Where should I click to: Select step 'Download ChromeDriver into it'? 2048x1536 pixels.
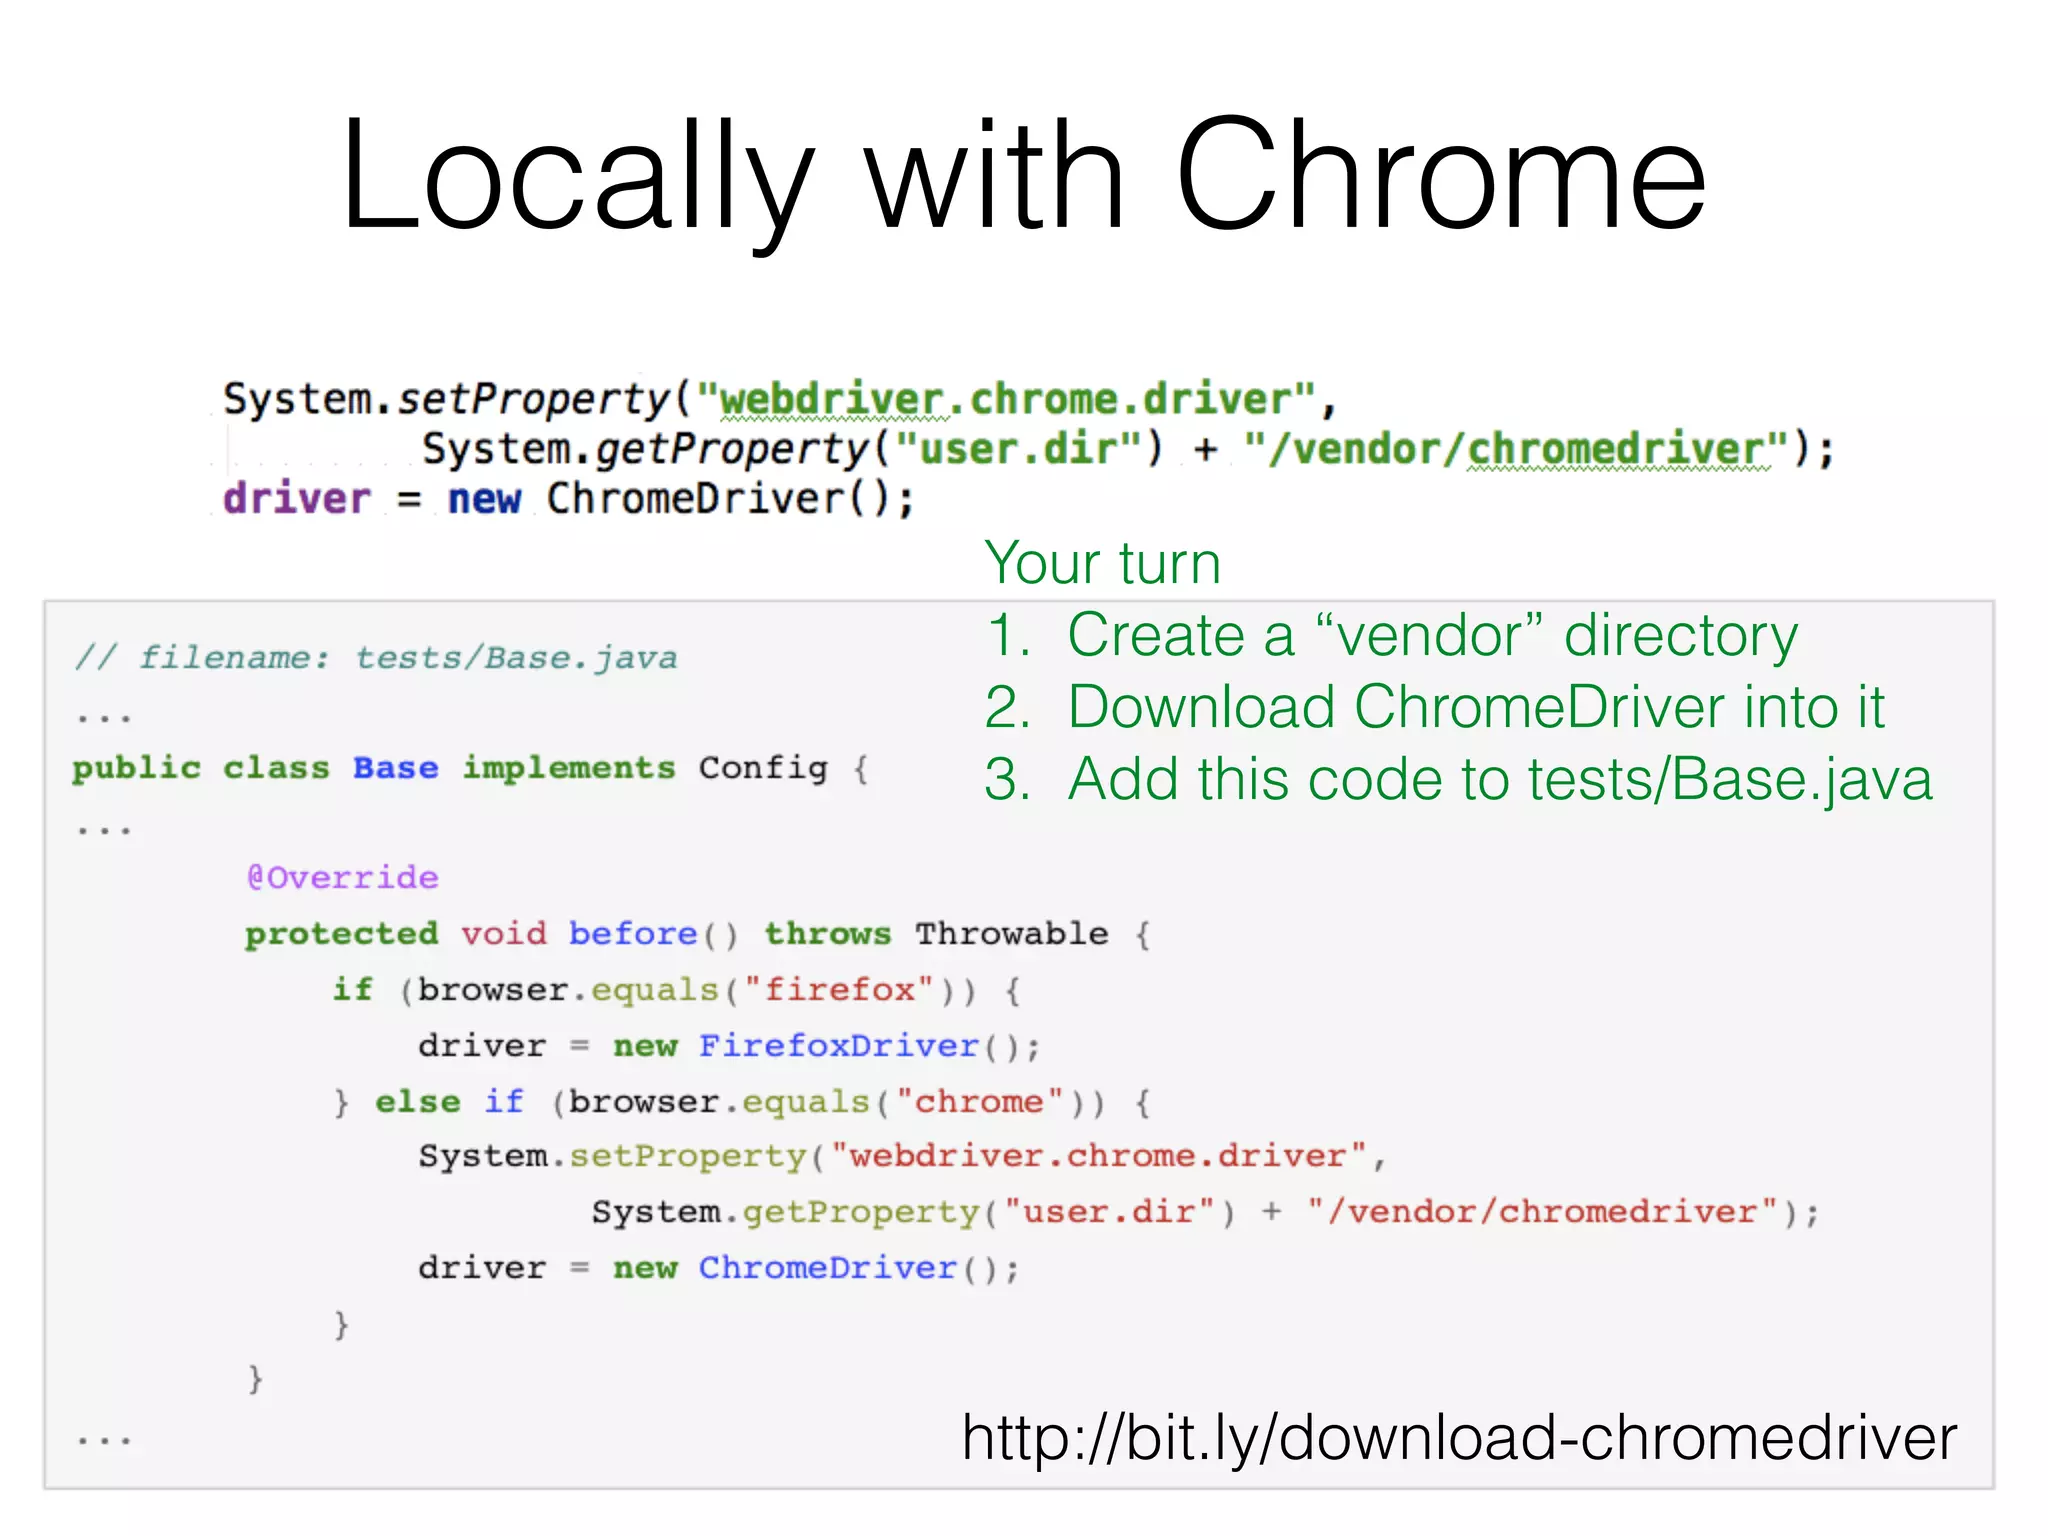pyautogui.click(x=1476, y=707)
